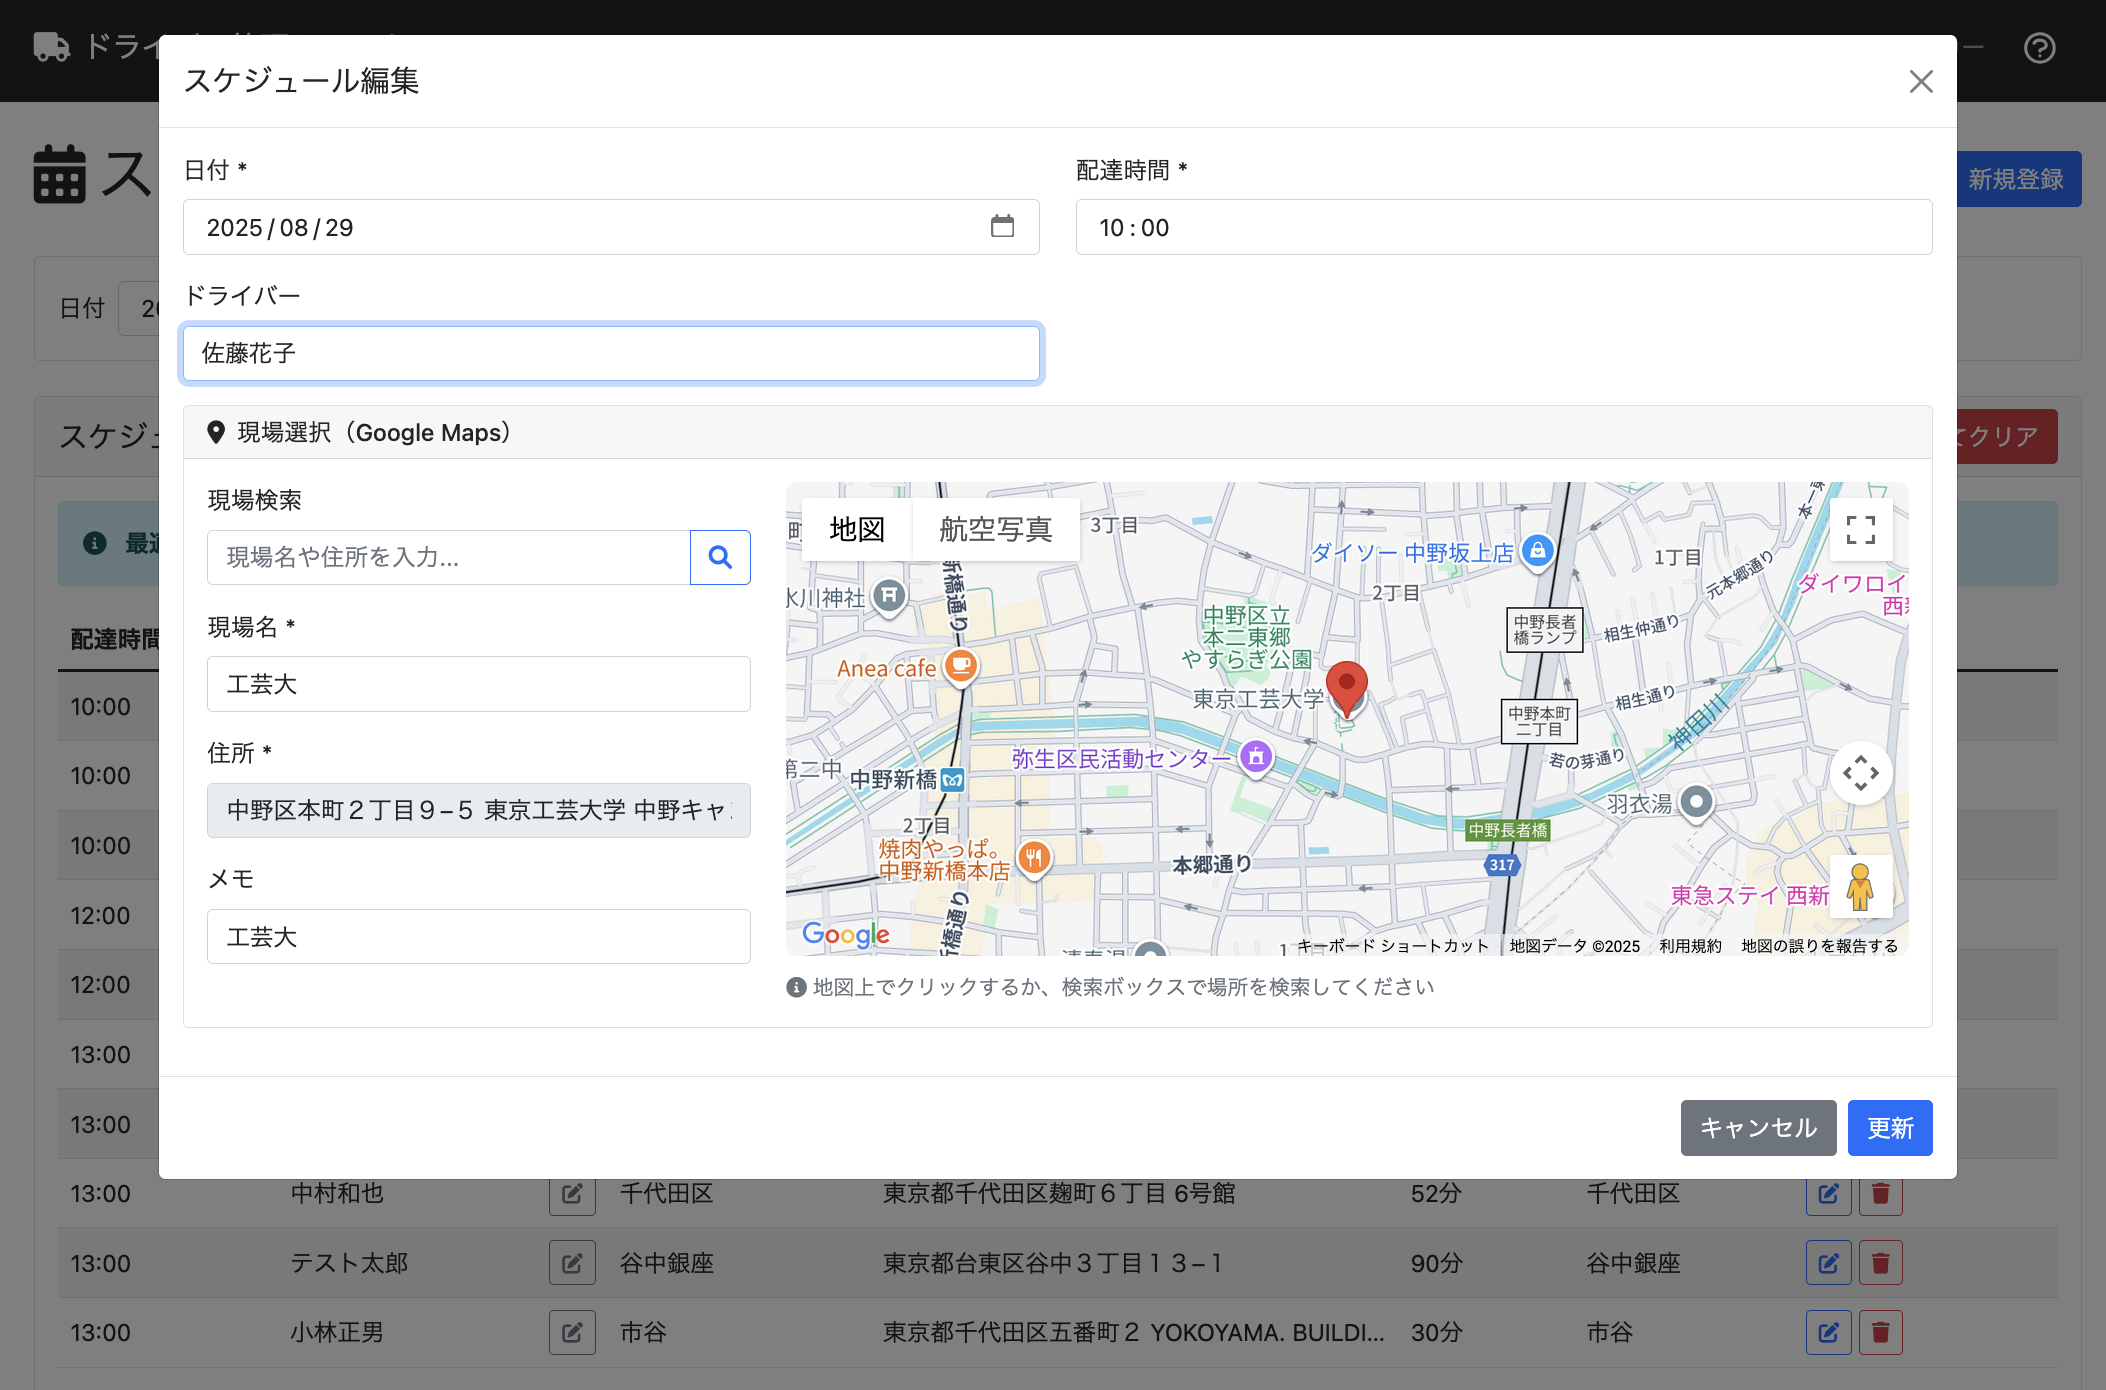This screenshot has width=2106, height=1390.
Task: Click Anea cafe marker on map
Action: [x=960, y=665]
